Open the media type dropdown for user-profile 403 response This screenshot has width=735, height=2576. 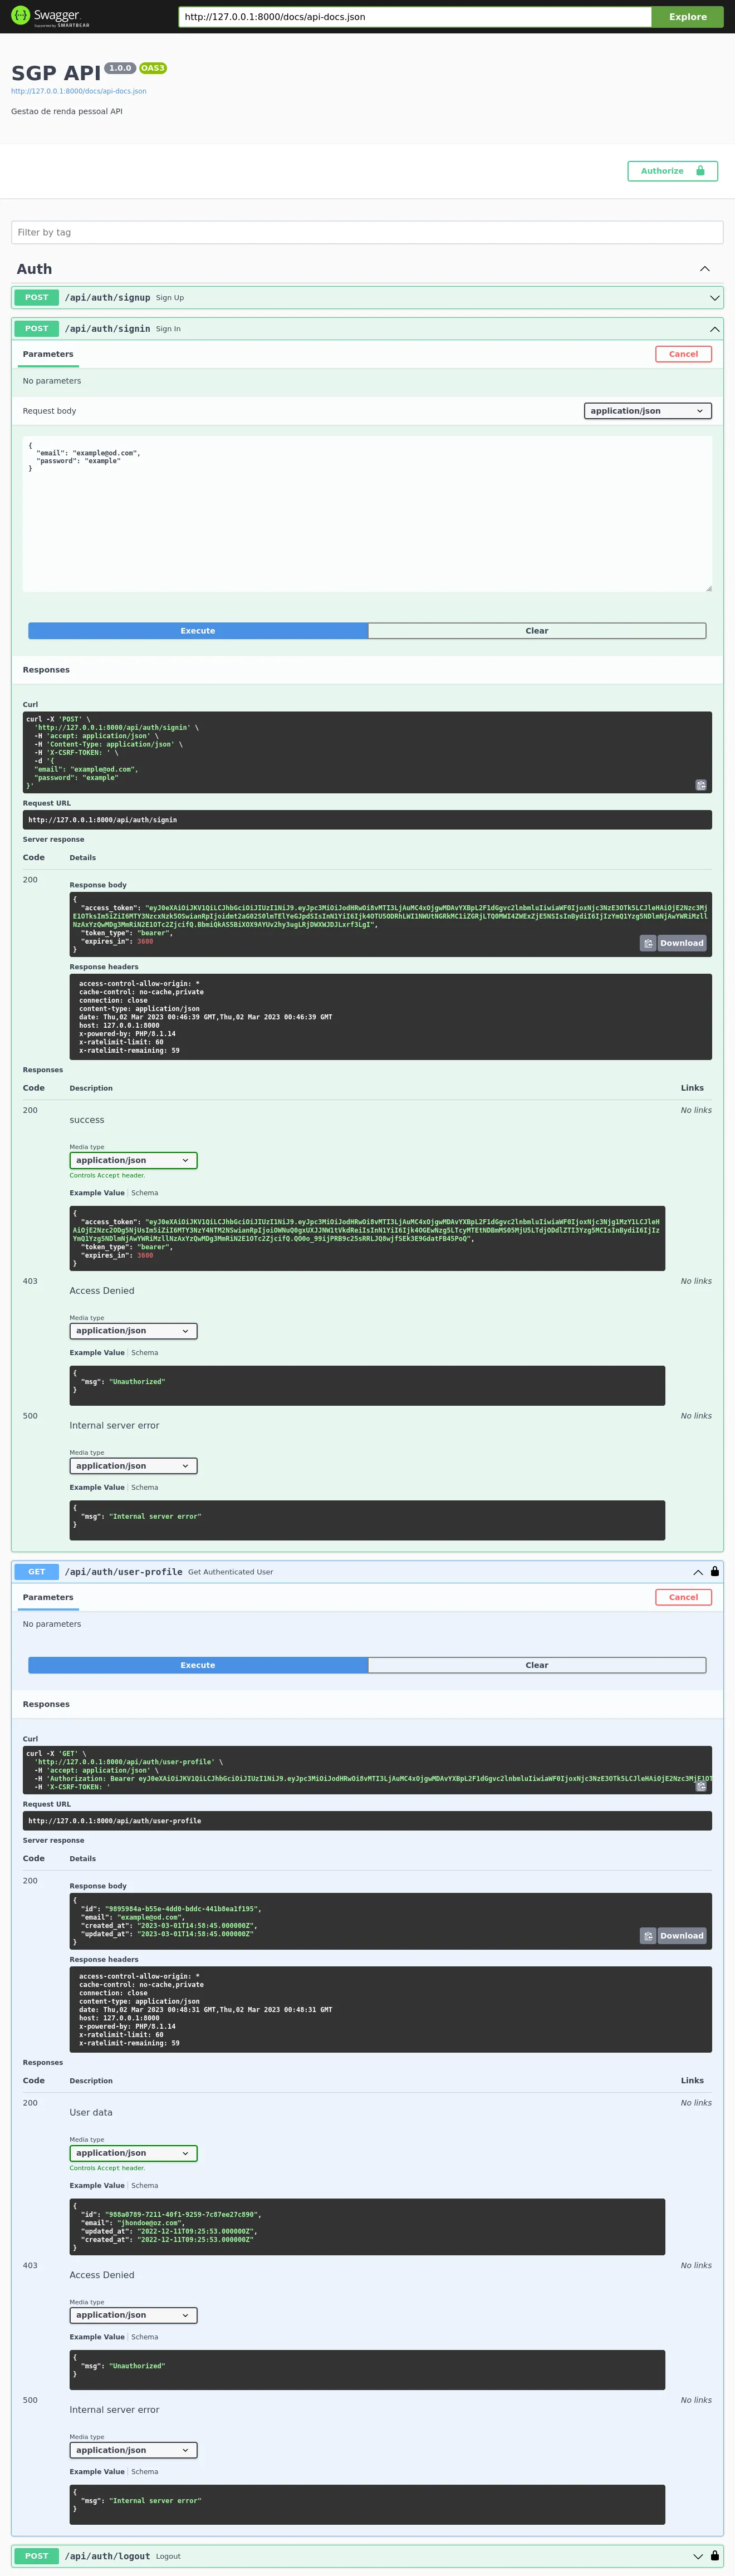(133, 2315)
